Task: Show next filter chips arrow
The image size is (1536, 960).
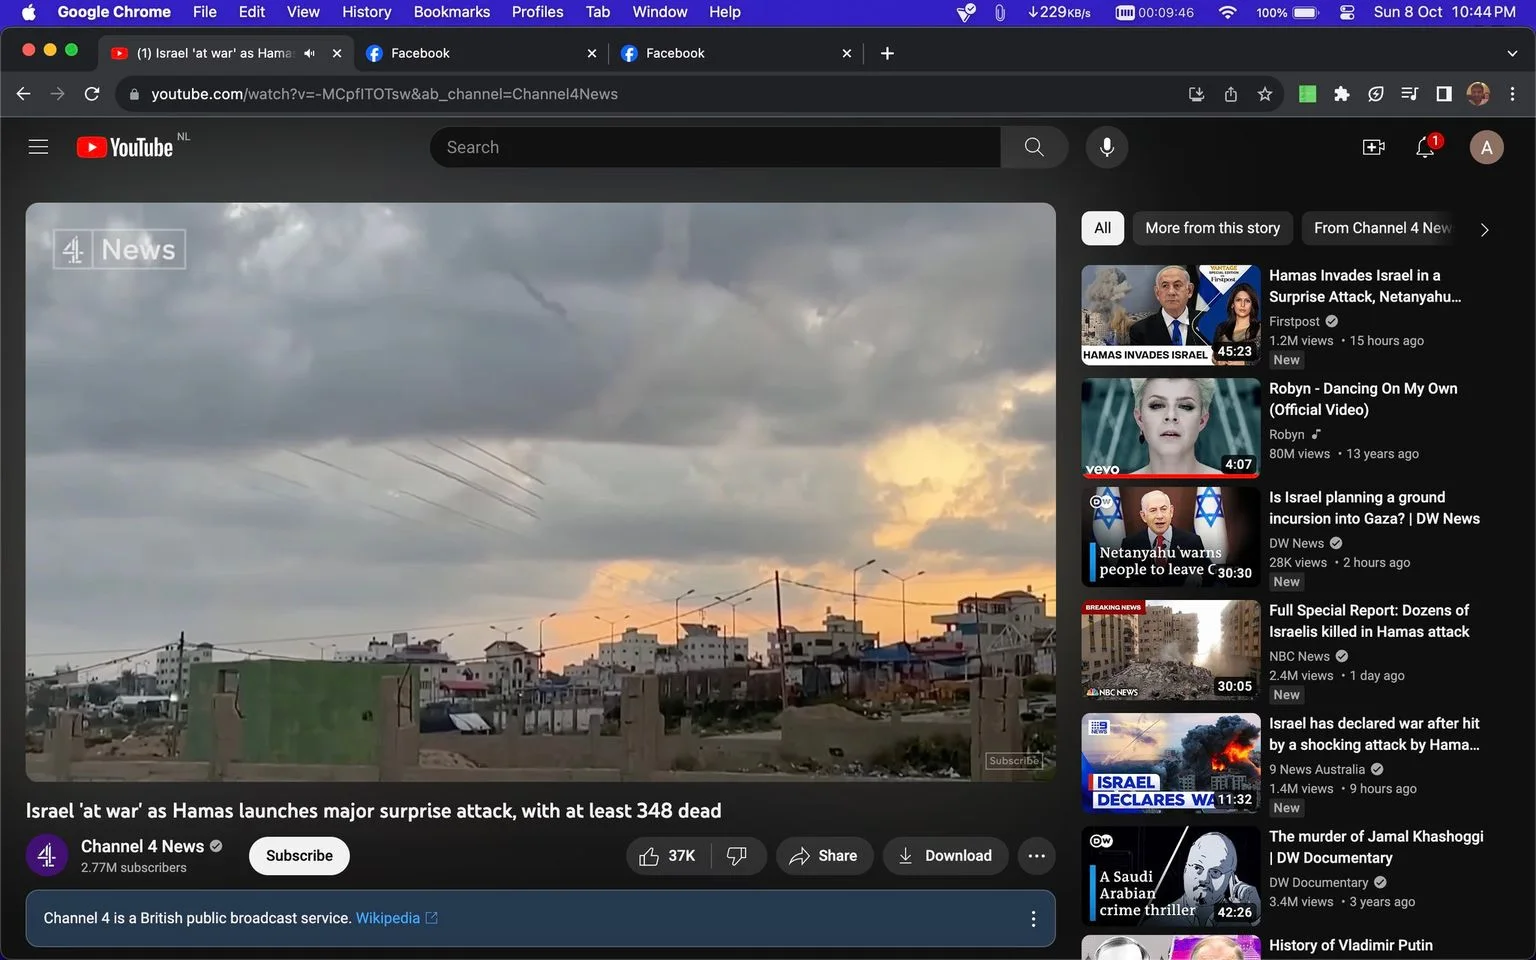Action: (x=1484, y=229)
